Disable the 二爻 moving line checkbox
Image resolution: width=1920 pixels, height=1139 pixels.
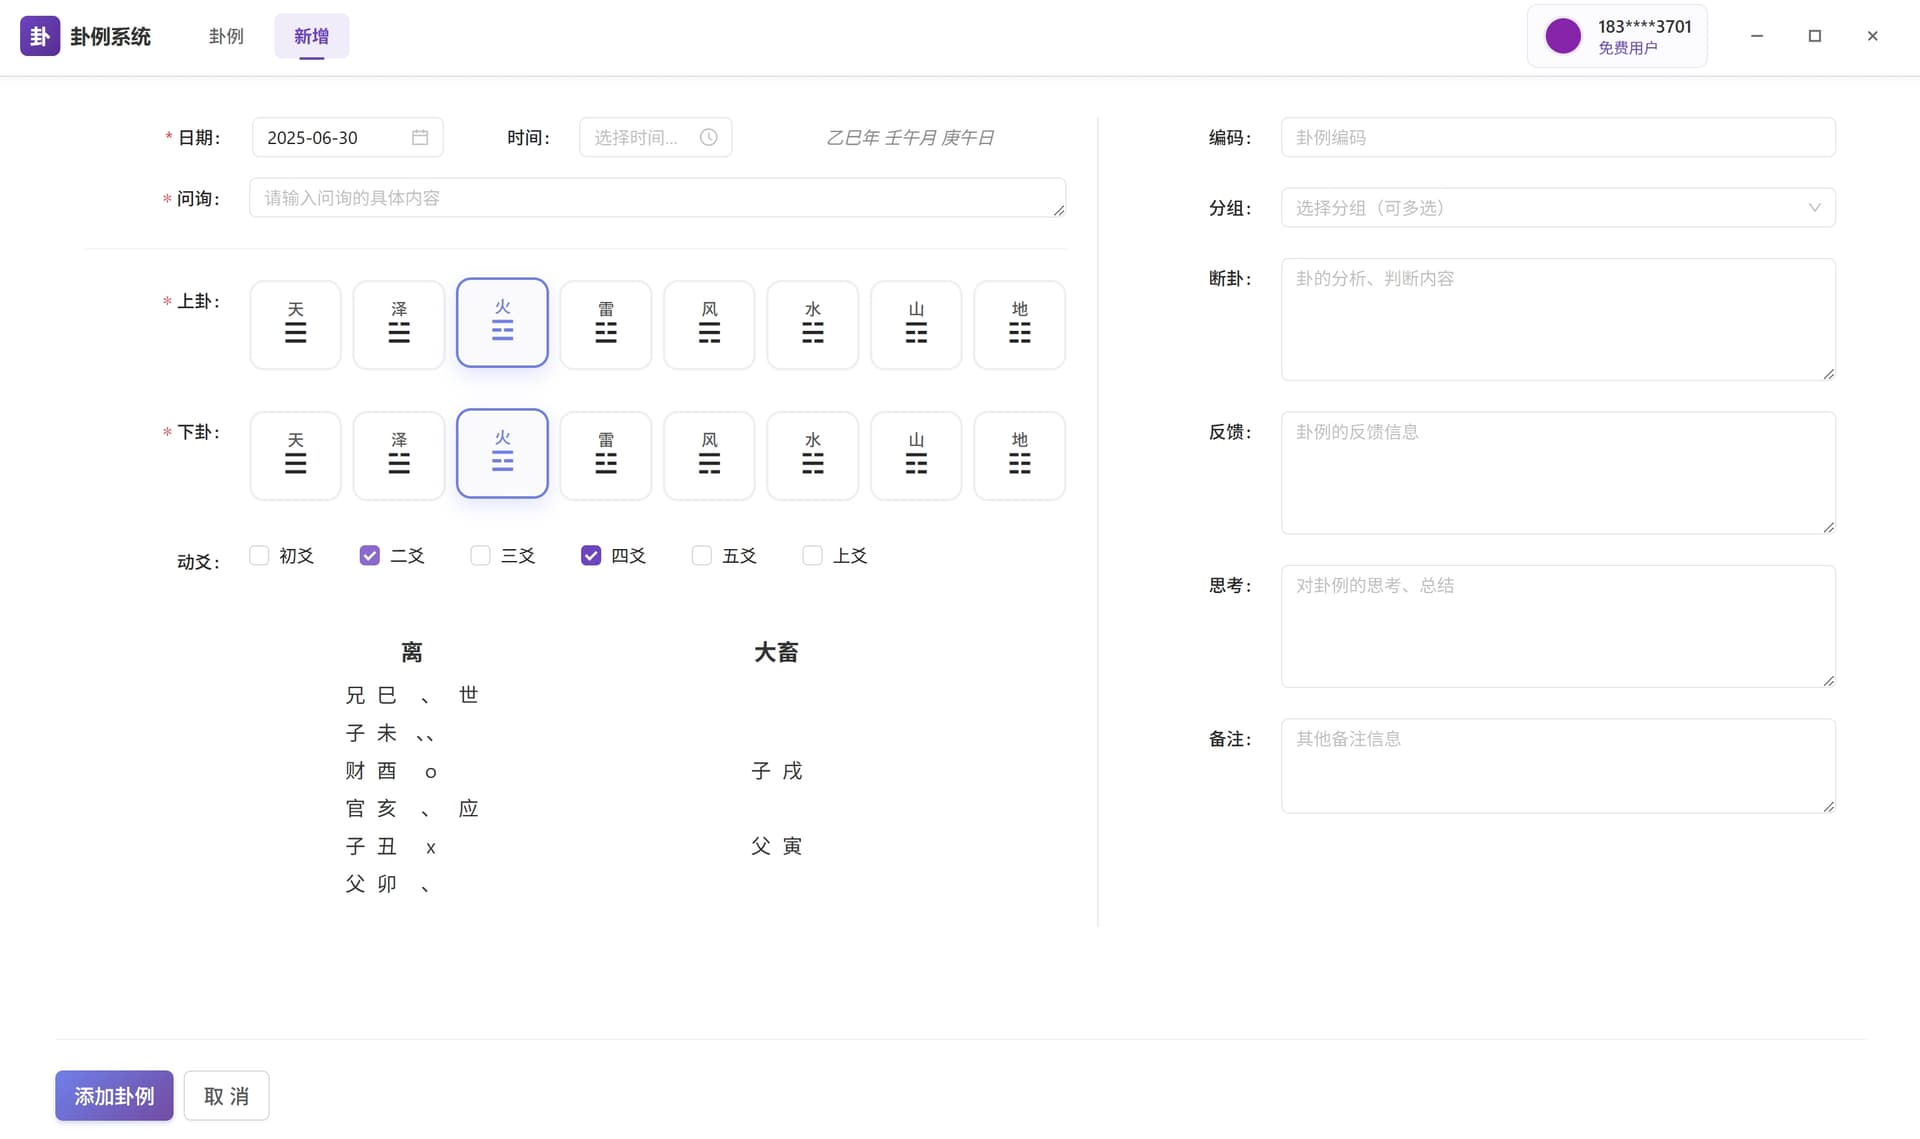pos(370,555)
